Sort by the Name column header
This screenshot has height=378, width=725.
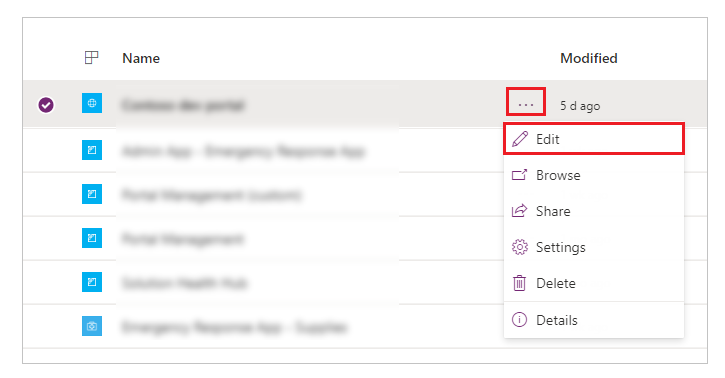141,58
